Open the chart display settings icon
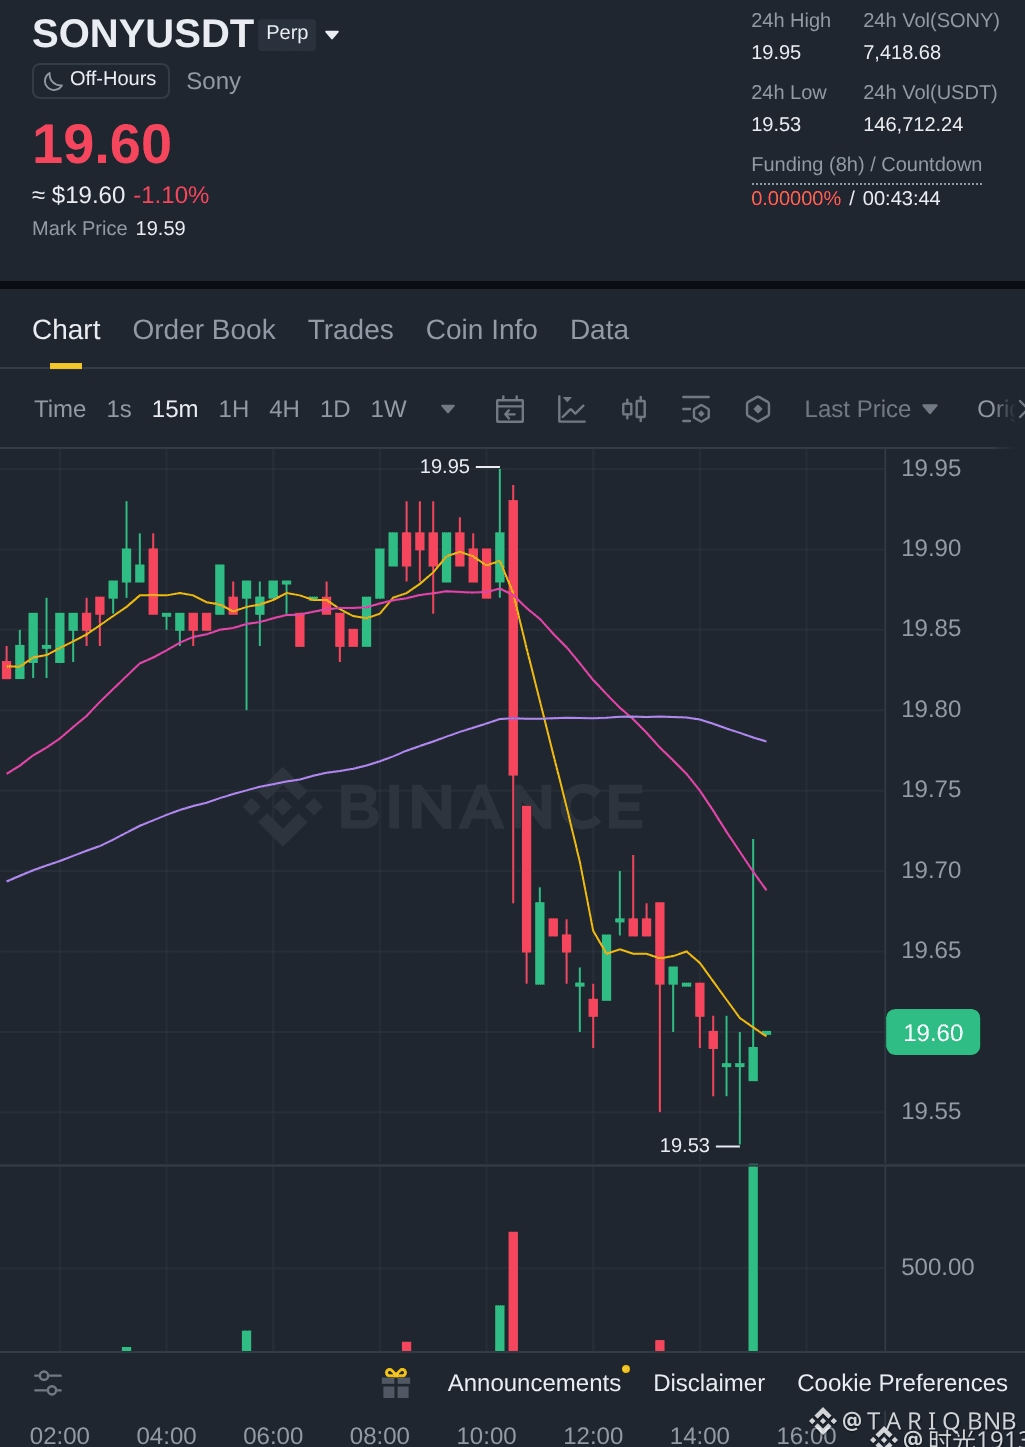 click(696, 409)
